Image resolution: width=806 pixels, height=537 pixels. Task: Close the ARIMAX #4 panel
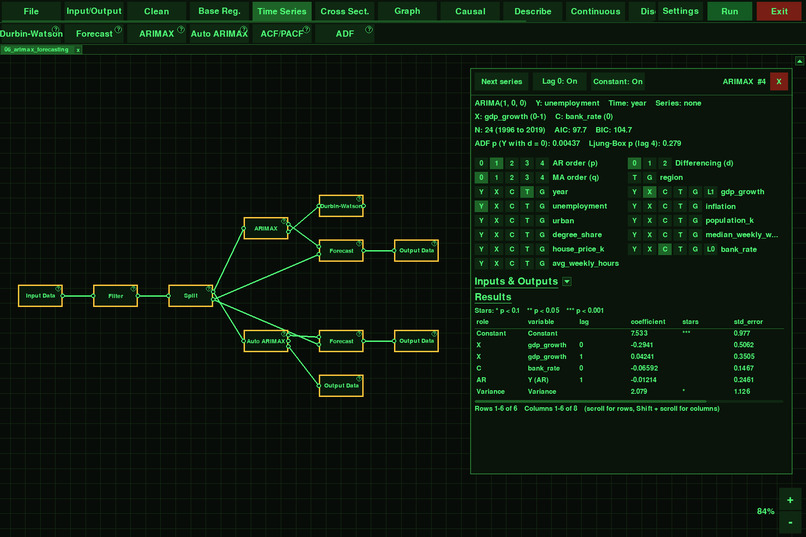pyautogui.click(x=779, y=81)
